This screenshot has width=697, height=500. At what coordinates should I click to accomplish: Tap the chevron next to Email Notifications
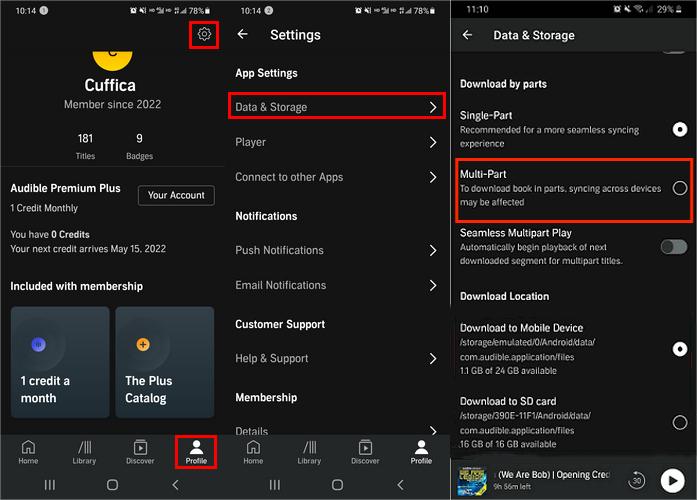pyautogui.click(x=433, y=285)
